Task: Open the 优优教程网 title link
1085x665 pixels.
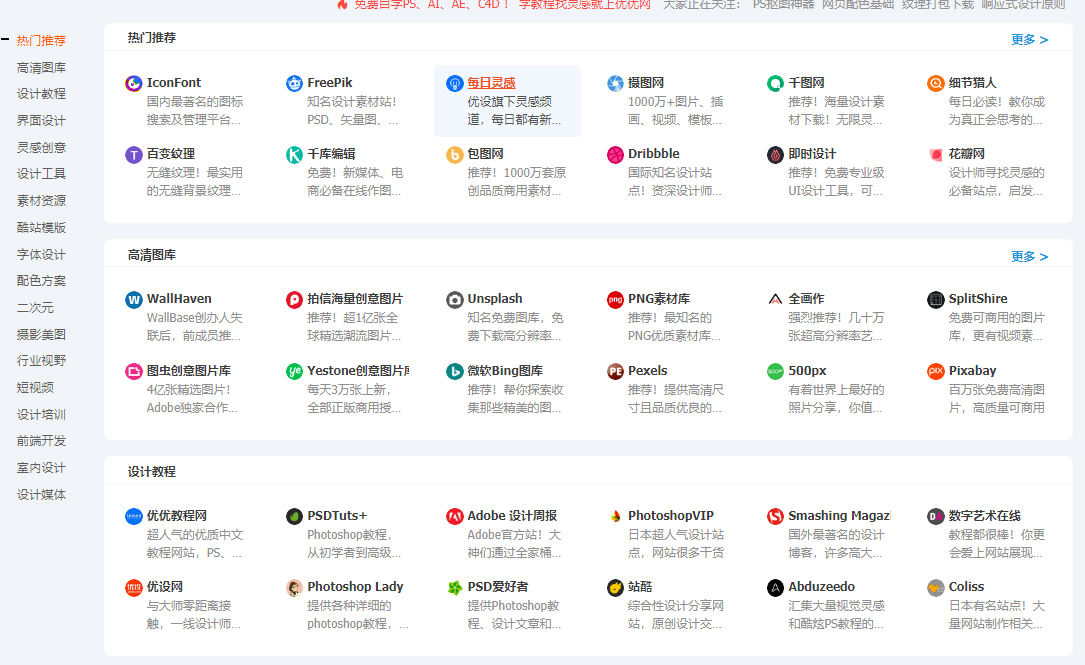Action: point(176,516)
